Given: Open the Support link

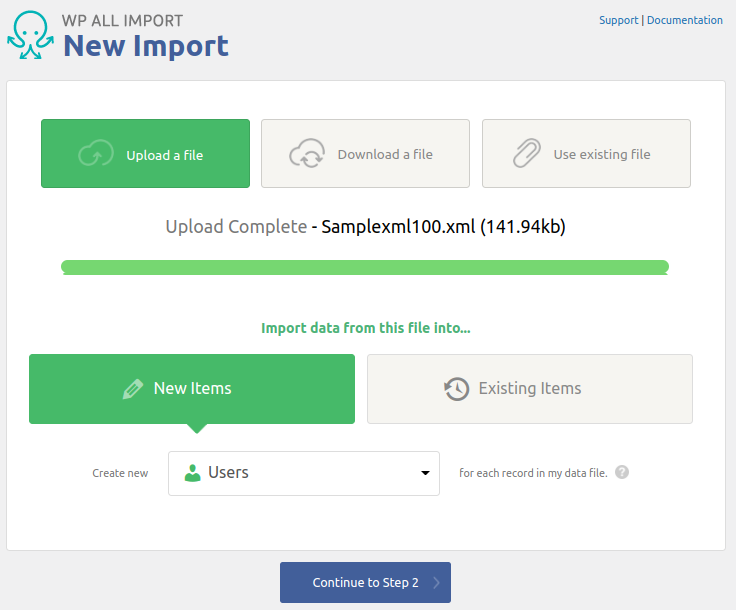Looking at the screenshot, I should [619, 20].
